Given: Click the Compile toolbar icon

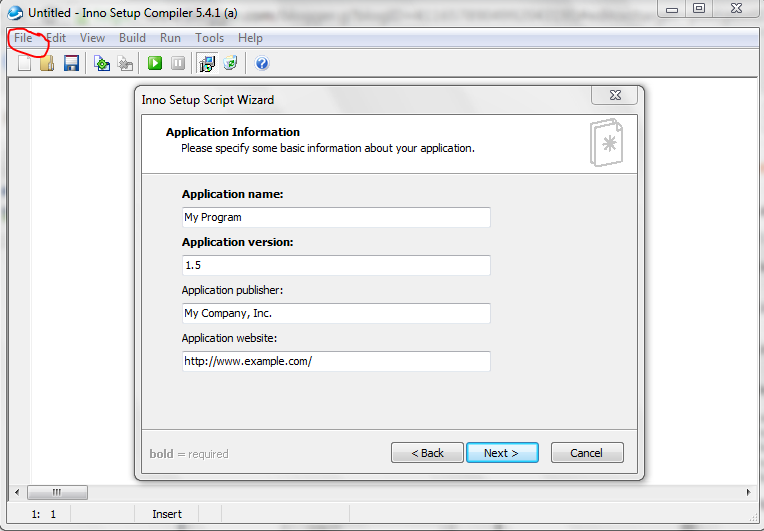Looking at the screenshot, I should (x=102, y=63).
